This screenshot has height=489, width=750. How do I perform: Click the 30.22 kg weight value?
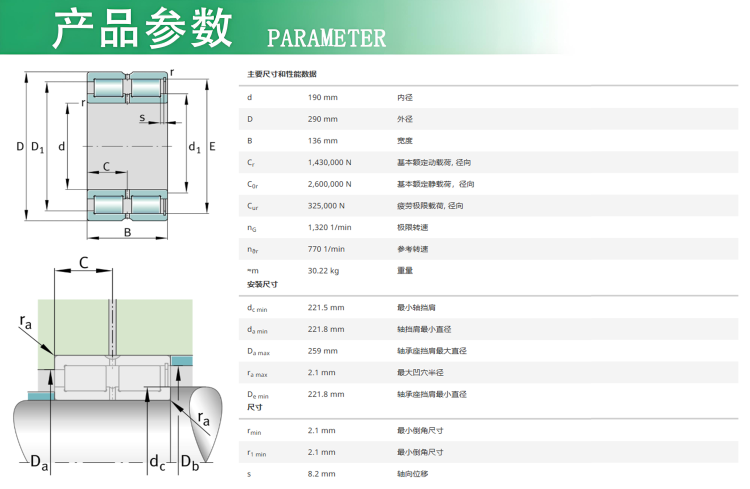pos(321,270)
